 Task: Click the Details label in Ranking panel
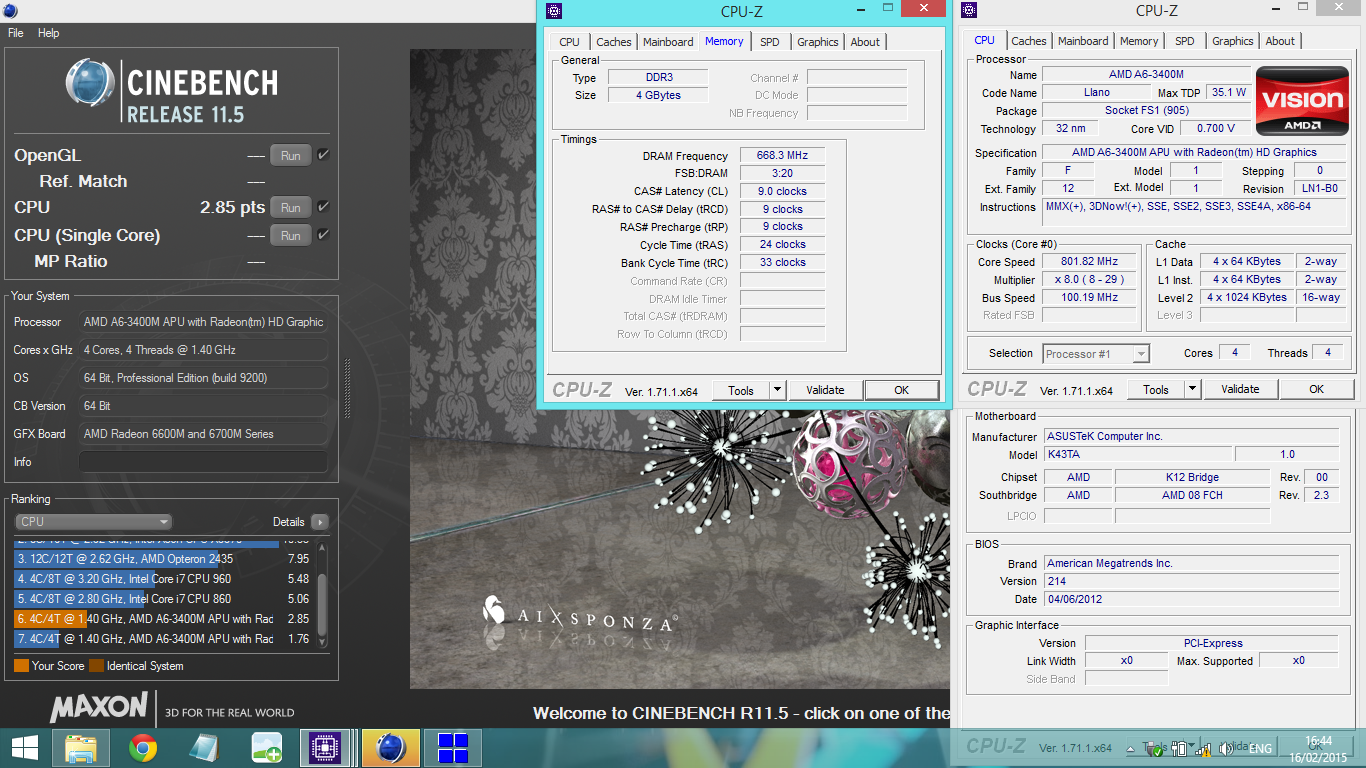288,522
